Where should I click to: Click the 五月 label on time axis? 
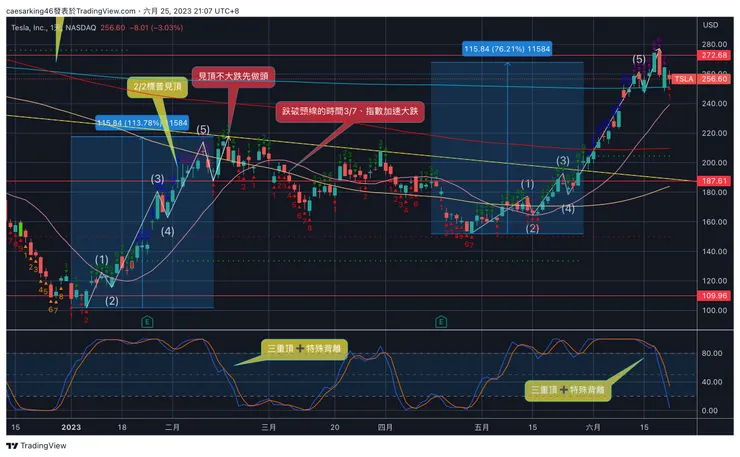click(x=481, y=427)
